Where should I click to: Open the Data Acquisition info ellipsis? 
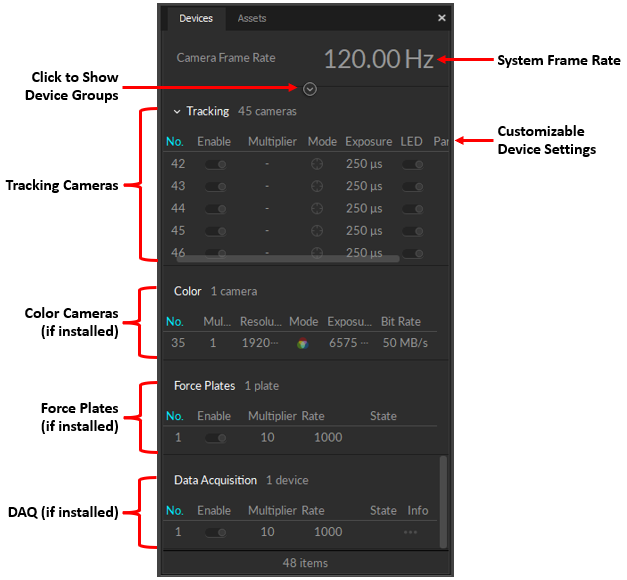[410, 532]
